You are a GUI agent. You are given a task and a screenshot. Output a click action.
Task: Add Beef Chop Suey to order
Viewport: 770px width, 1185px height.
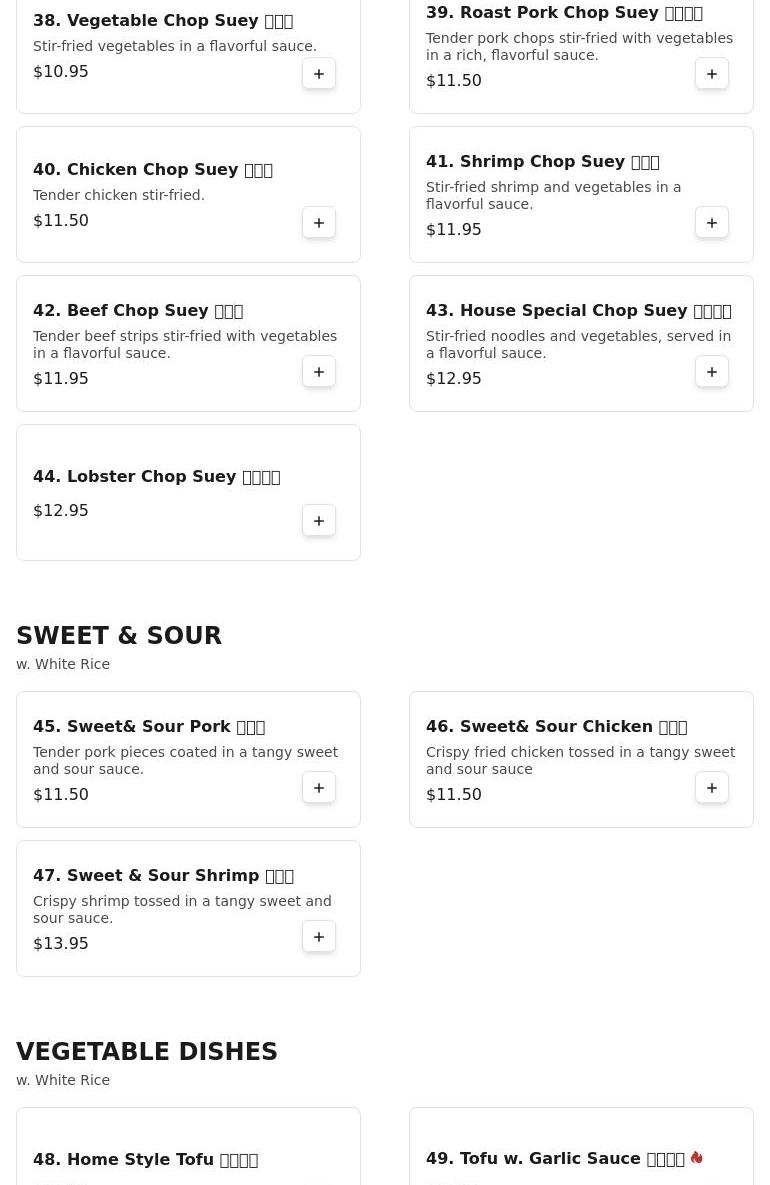coord(319,372)
